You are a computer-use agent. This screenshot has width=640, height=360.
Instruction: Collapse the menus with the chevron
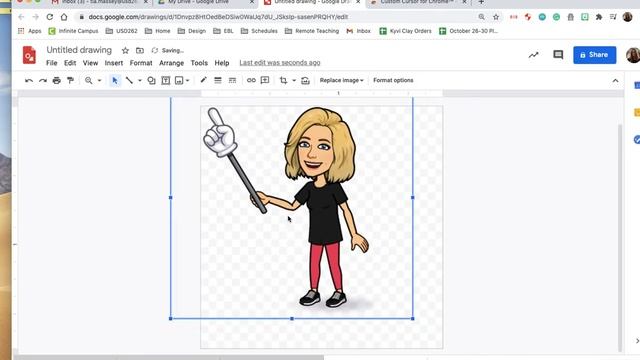(x=615, y=81)
